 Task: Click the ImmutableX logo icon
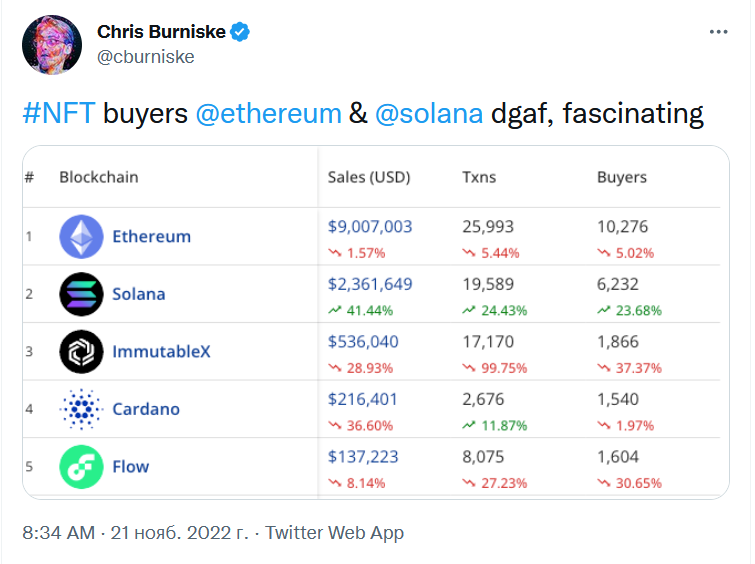pos(81,352)
